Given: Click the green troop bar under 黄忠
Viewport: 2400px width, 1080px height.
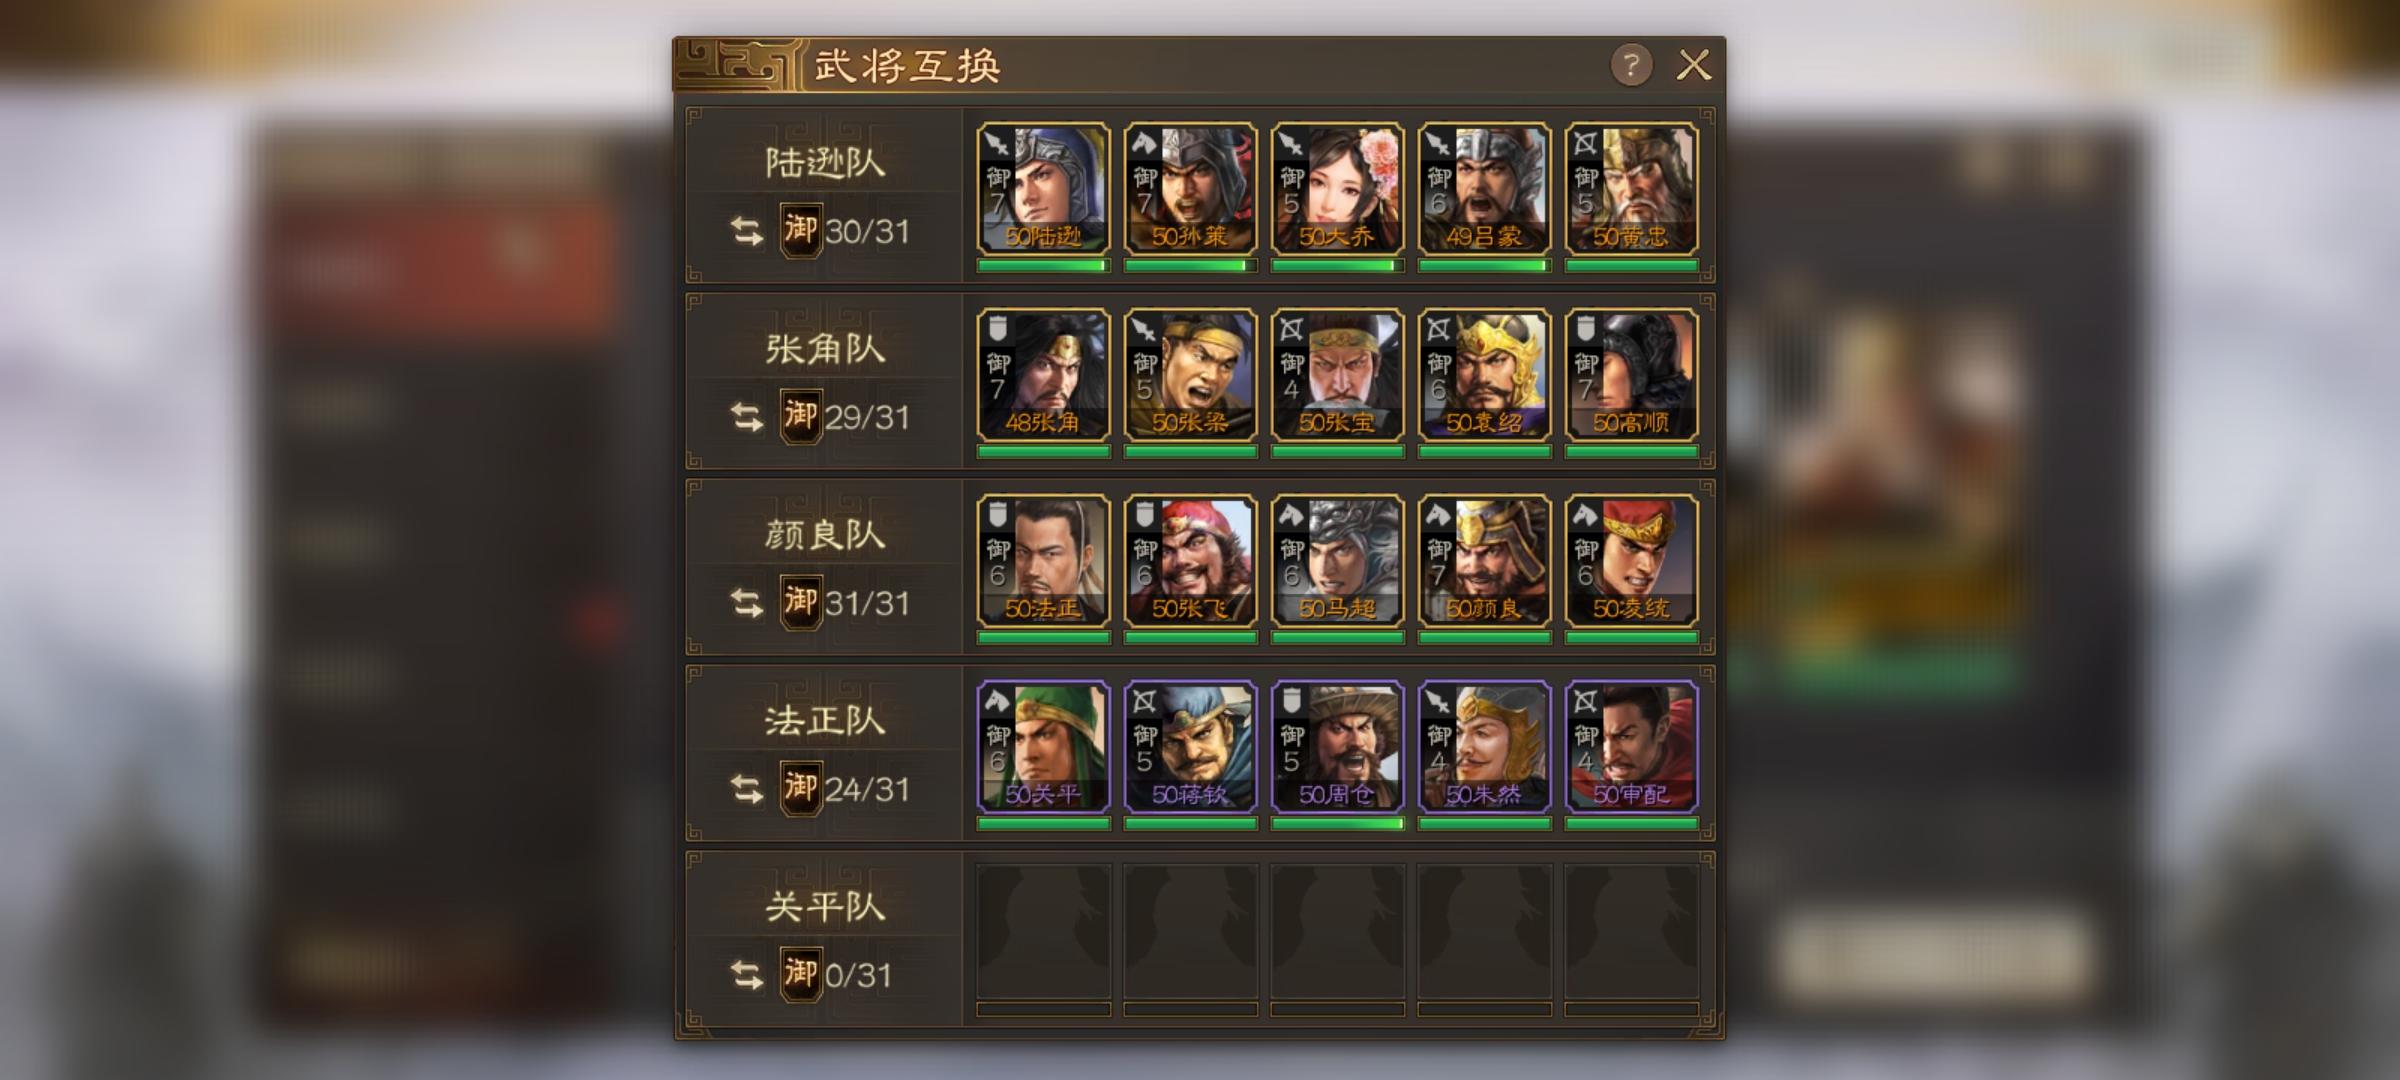Looking at the screenshot, I should click(1631, 266).
